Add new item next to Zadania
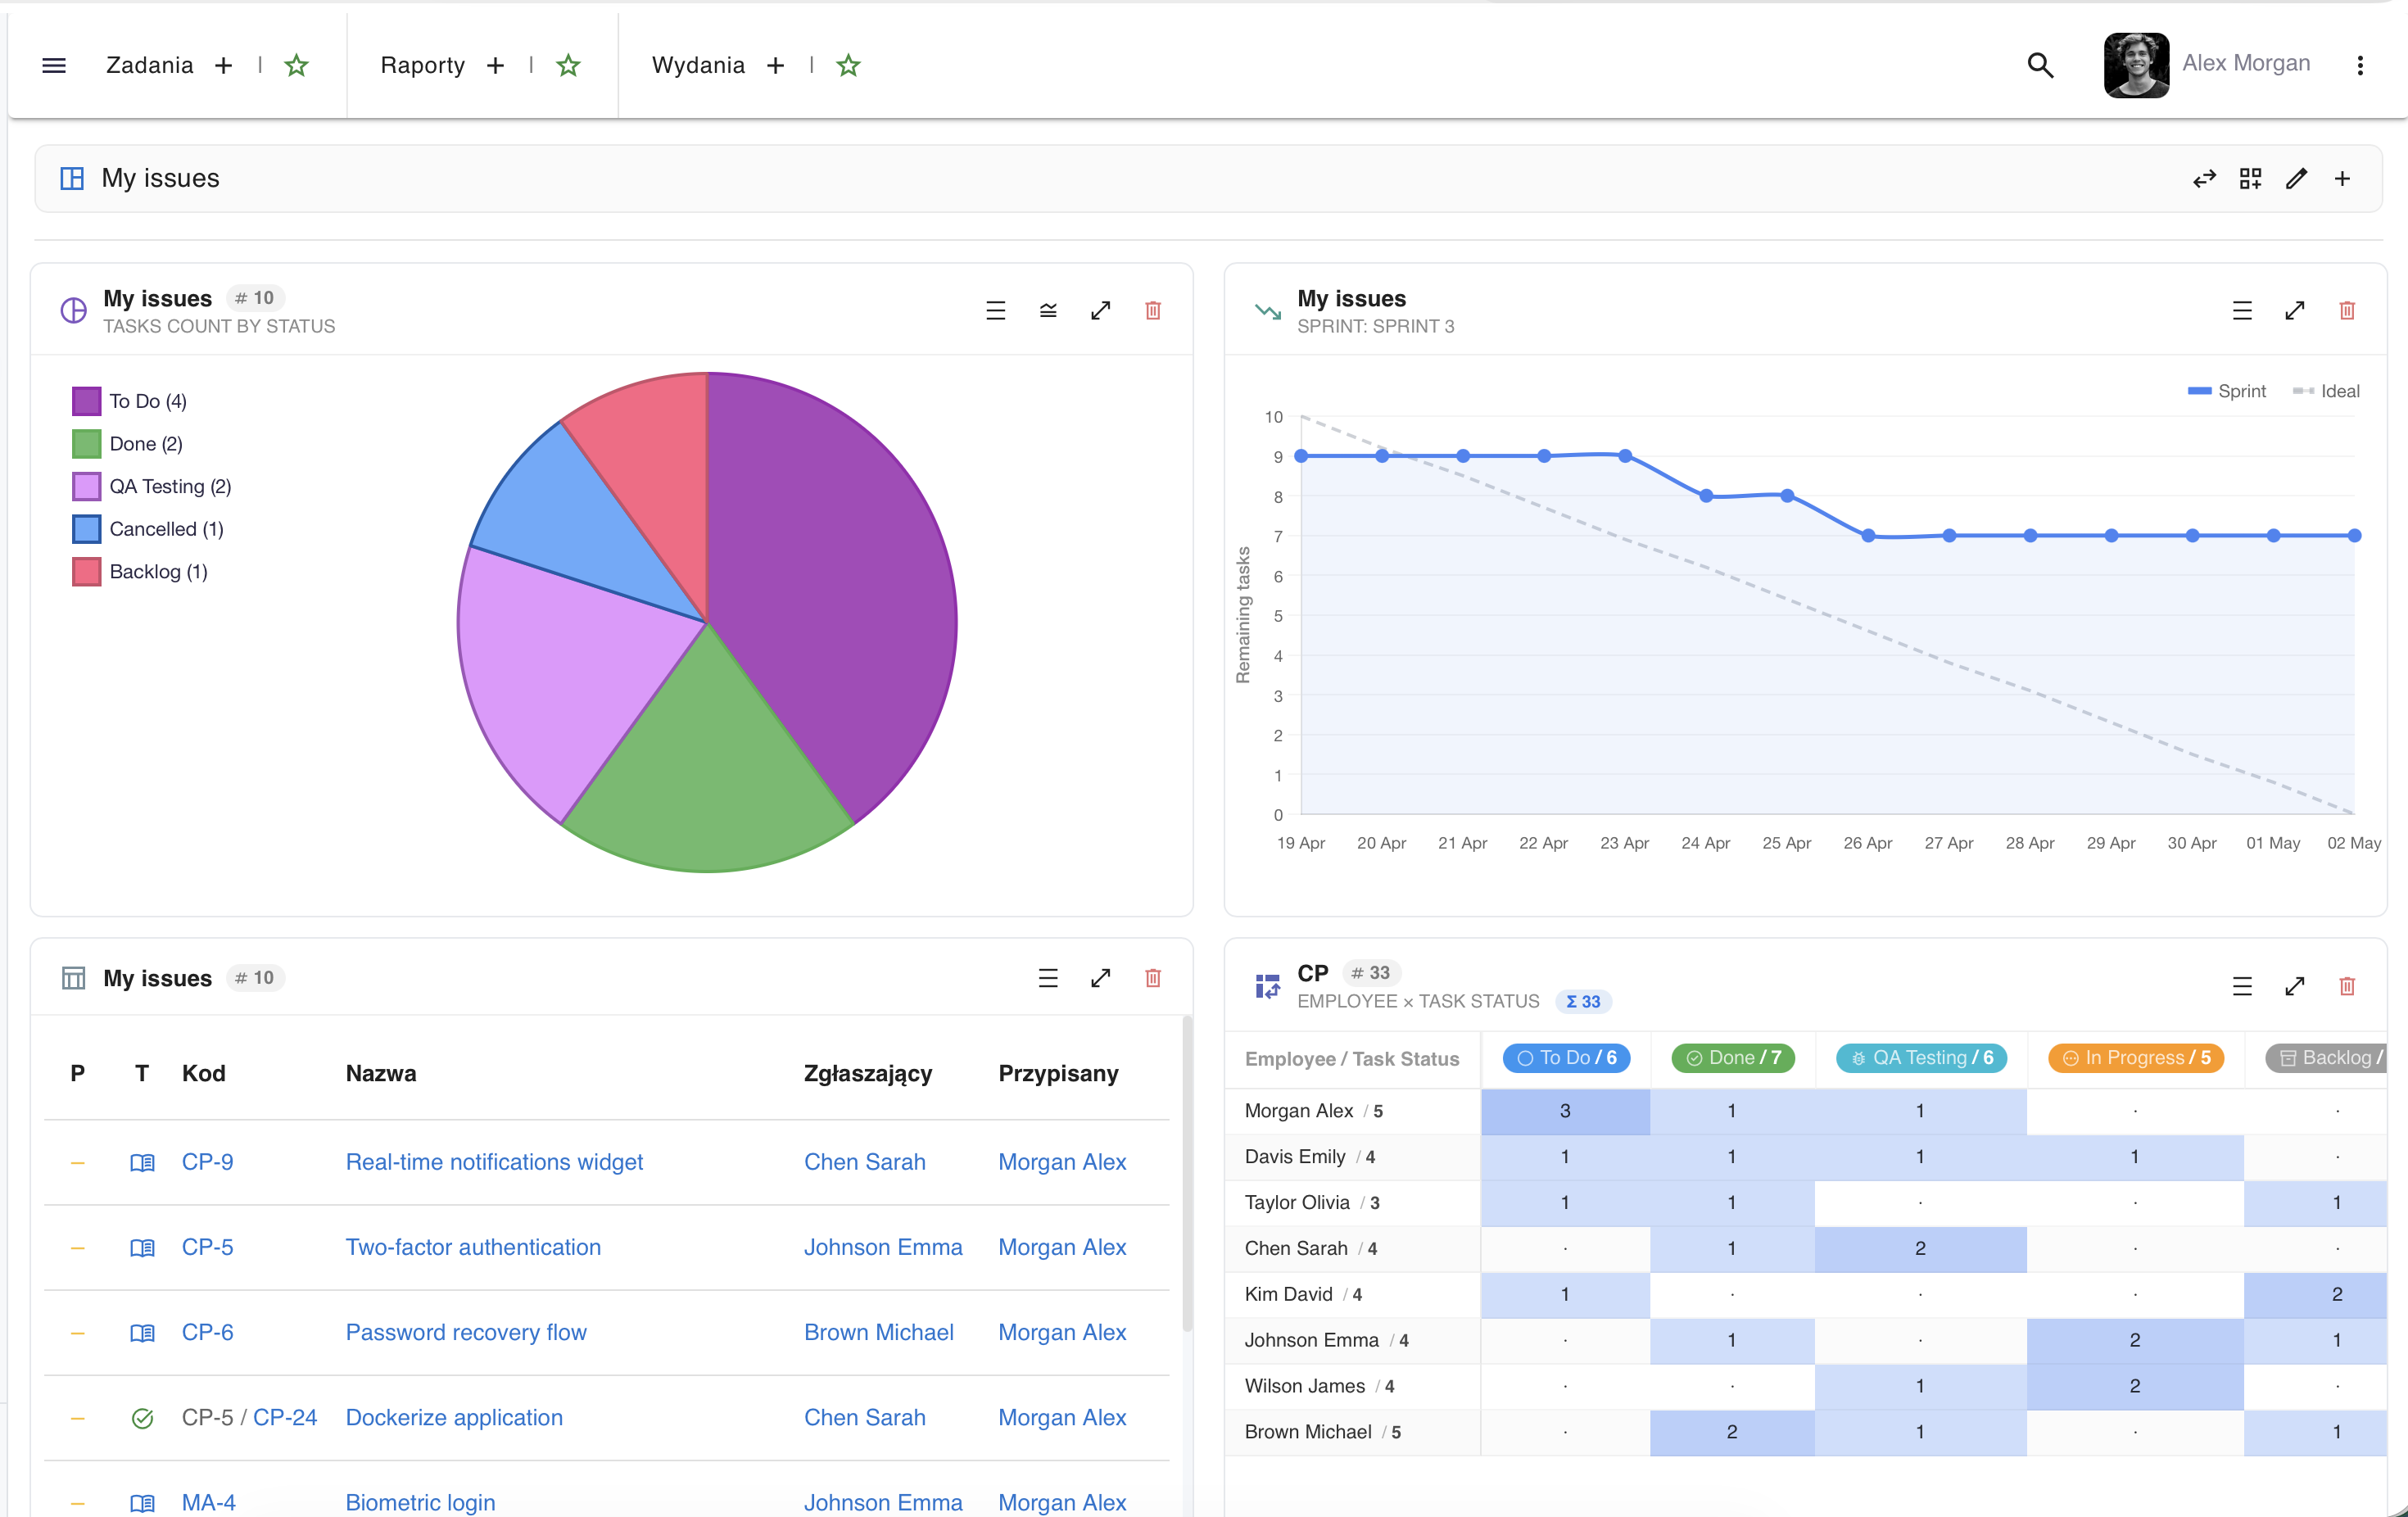 223,66
